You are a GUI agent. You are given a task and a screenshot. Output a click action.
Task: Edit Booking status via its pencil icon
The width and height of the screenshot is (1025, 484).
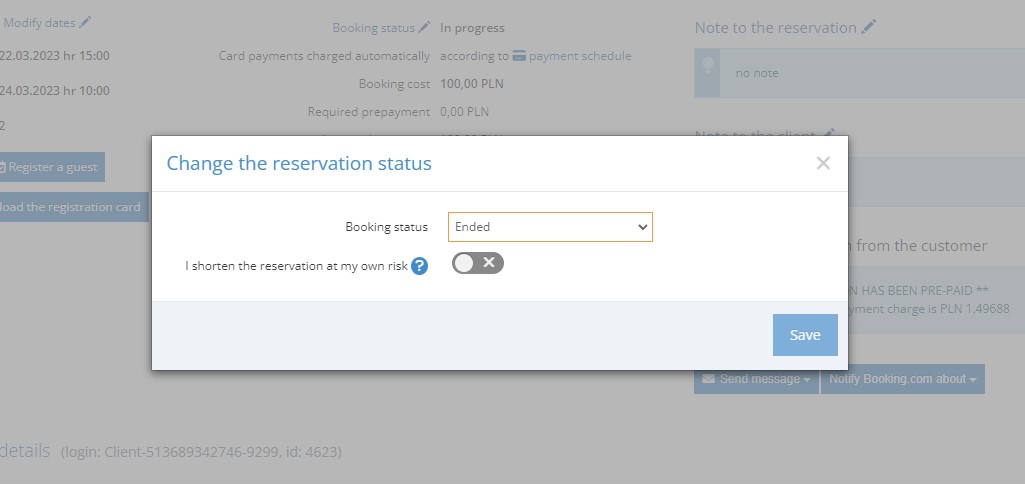[x=424, y=27]
